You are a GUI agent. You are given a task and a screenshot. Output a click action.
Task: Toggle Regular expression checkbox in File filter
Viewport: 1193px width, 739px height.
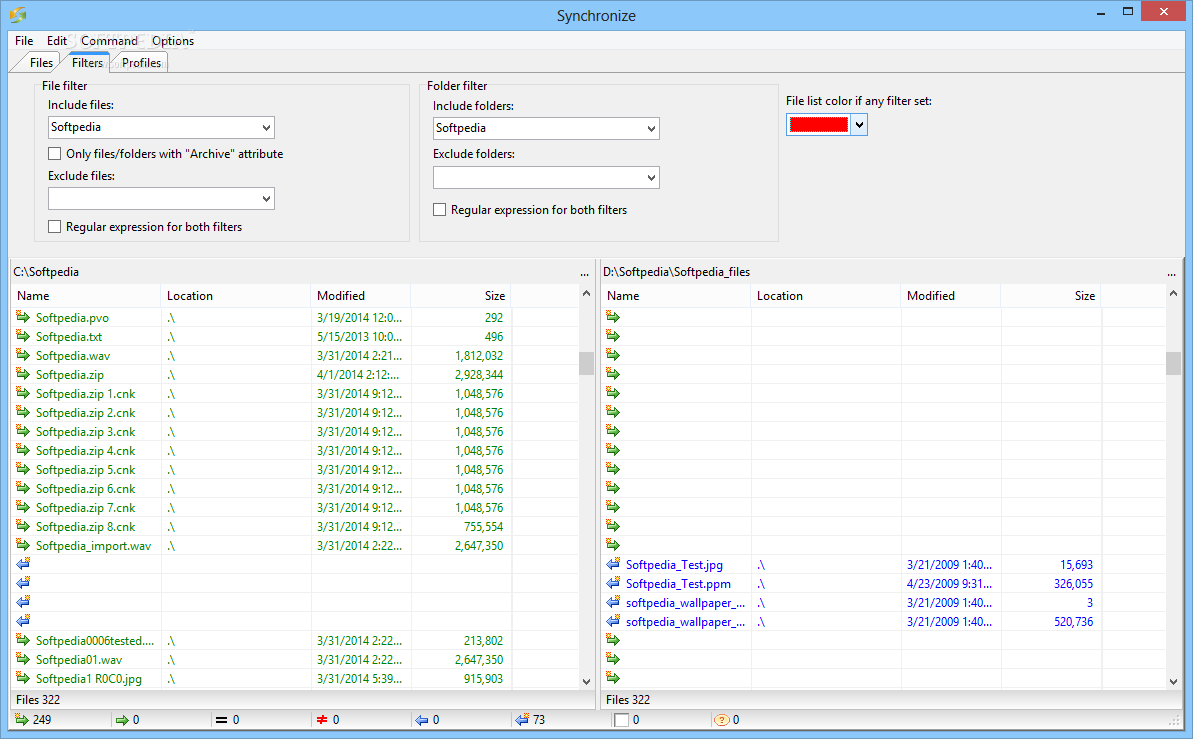point(55,227)
